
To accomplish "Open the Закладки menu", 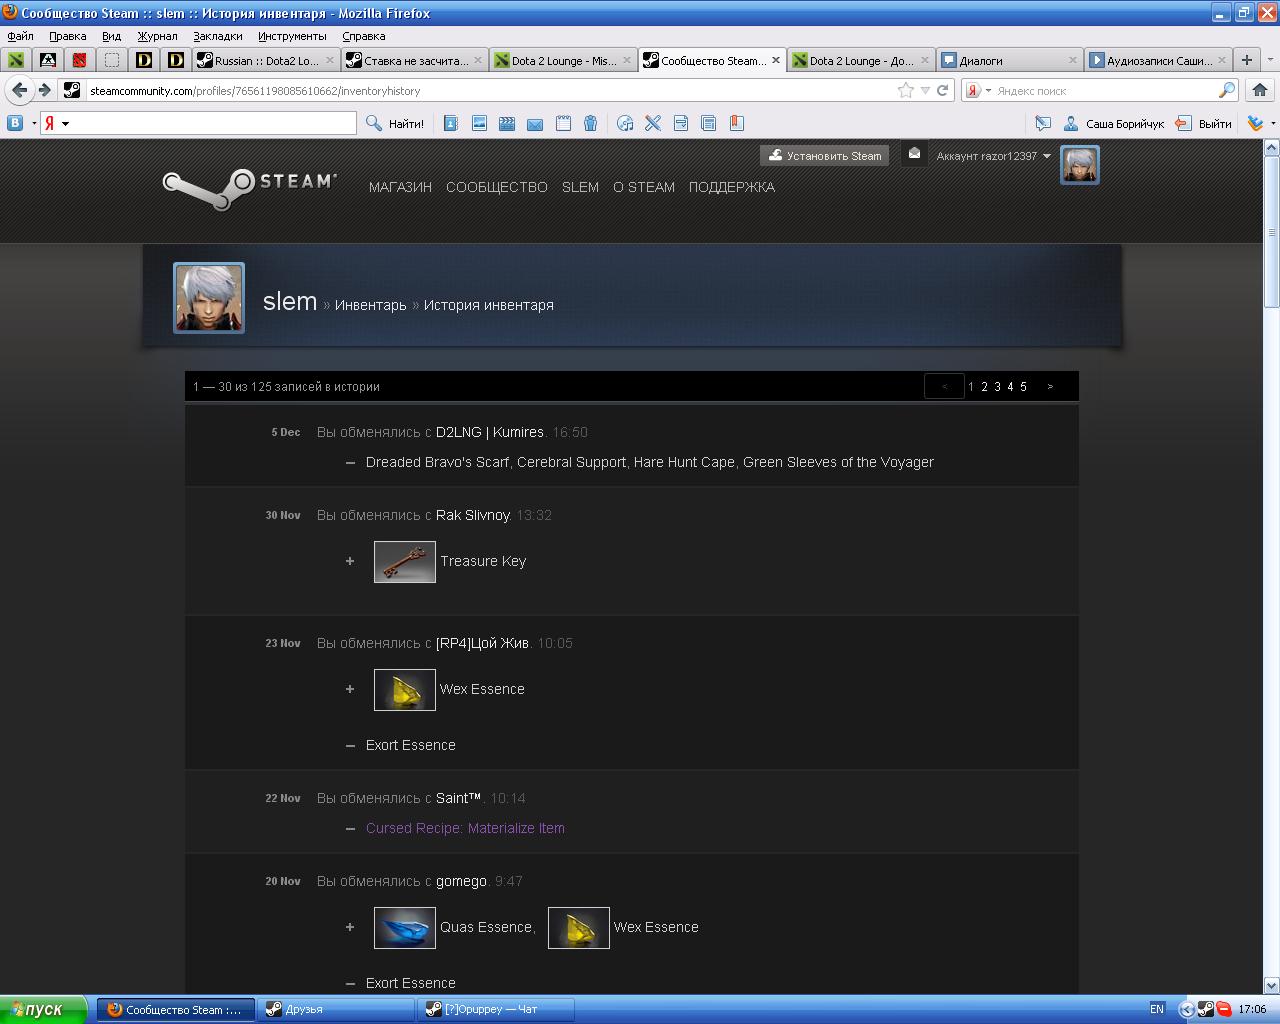I will pos(218,36).
